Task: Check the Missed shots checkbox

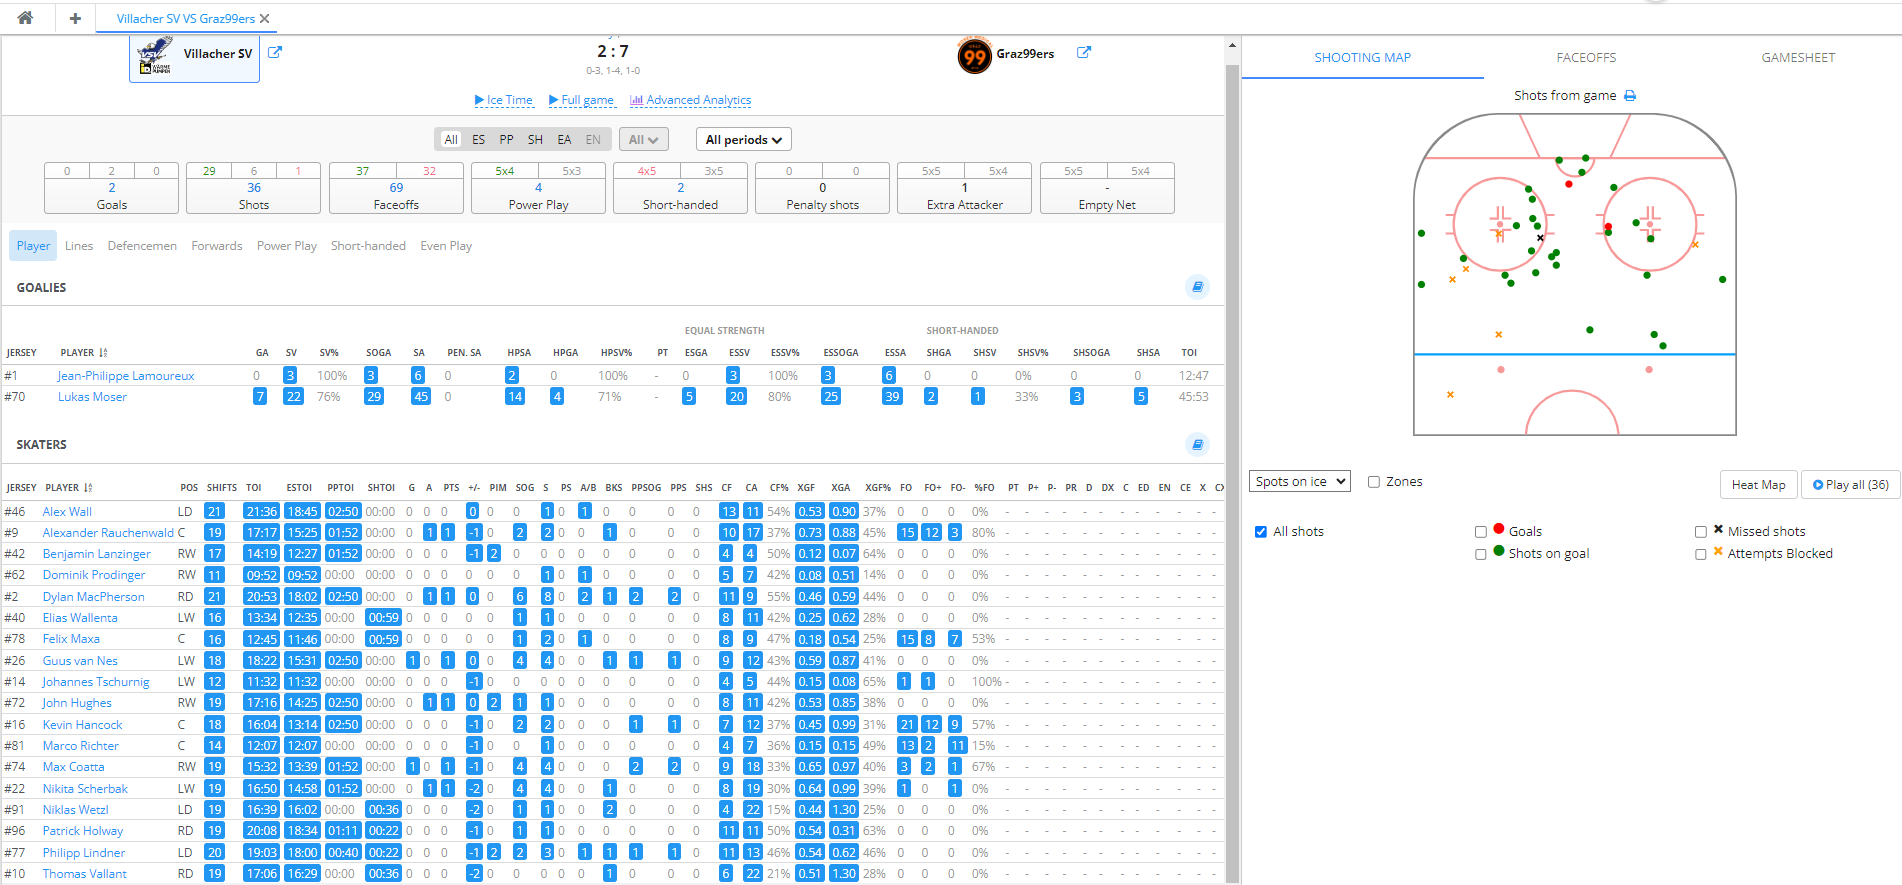Action: (x=1700, y=532)
